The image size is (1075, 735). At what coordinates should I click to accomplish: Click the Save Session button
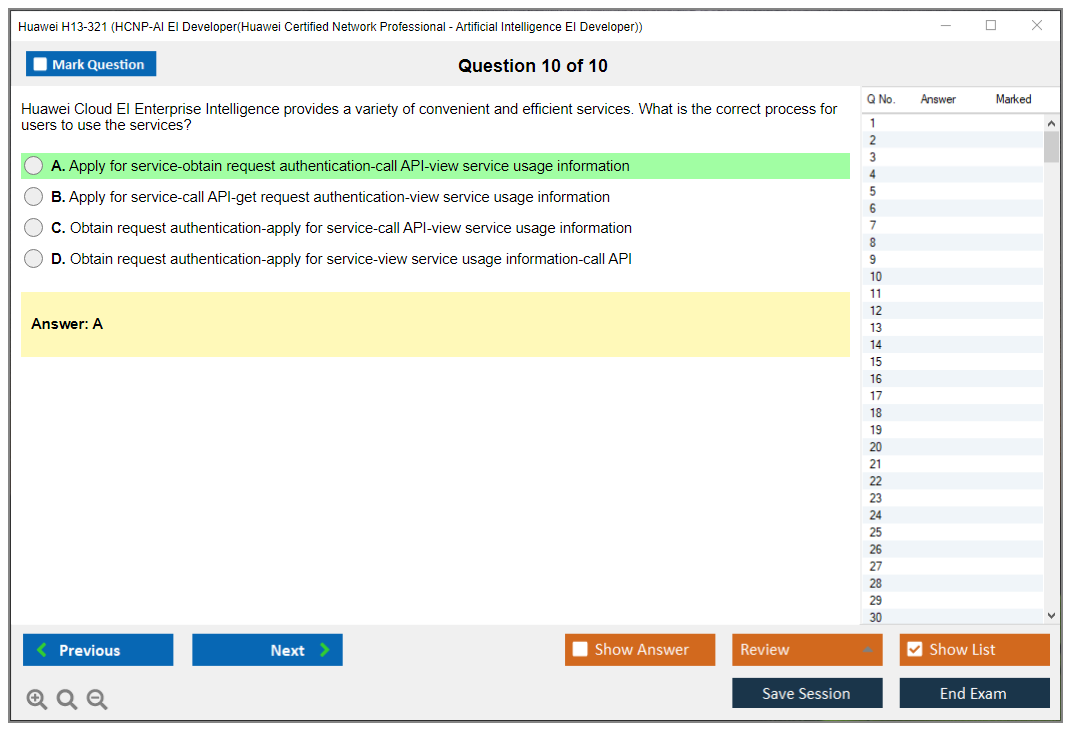point(806,693)
